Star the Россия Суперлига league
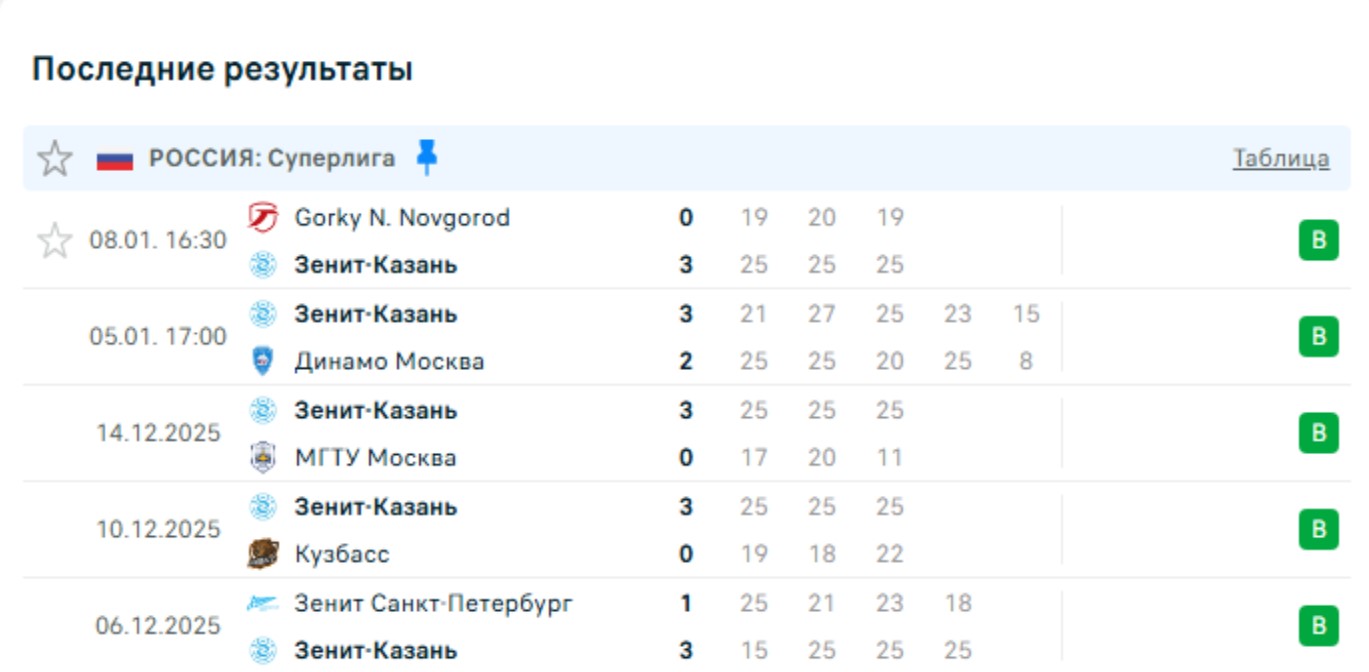Viewport: 1369px width, 672px height. pyautogui.click(x=55, y=158)
